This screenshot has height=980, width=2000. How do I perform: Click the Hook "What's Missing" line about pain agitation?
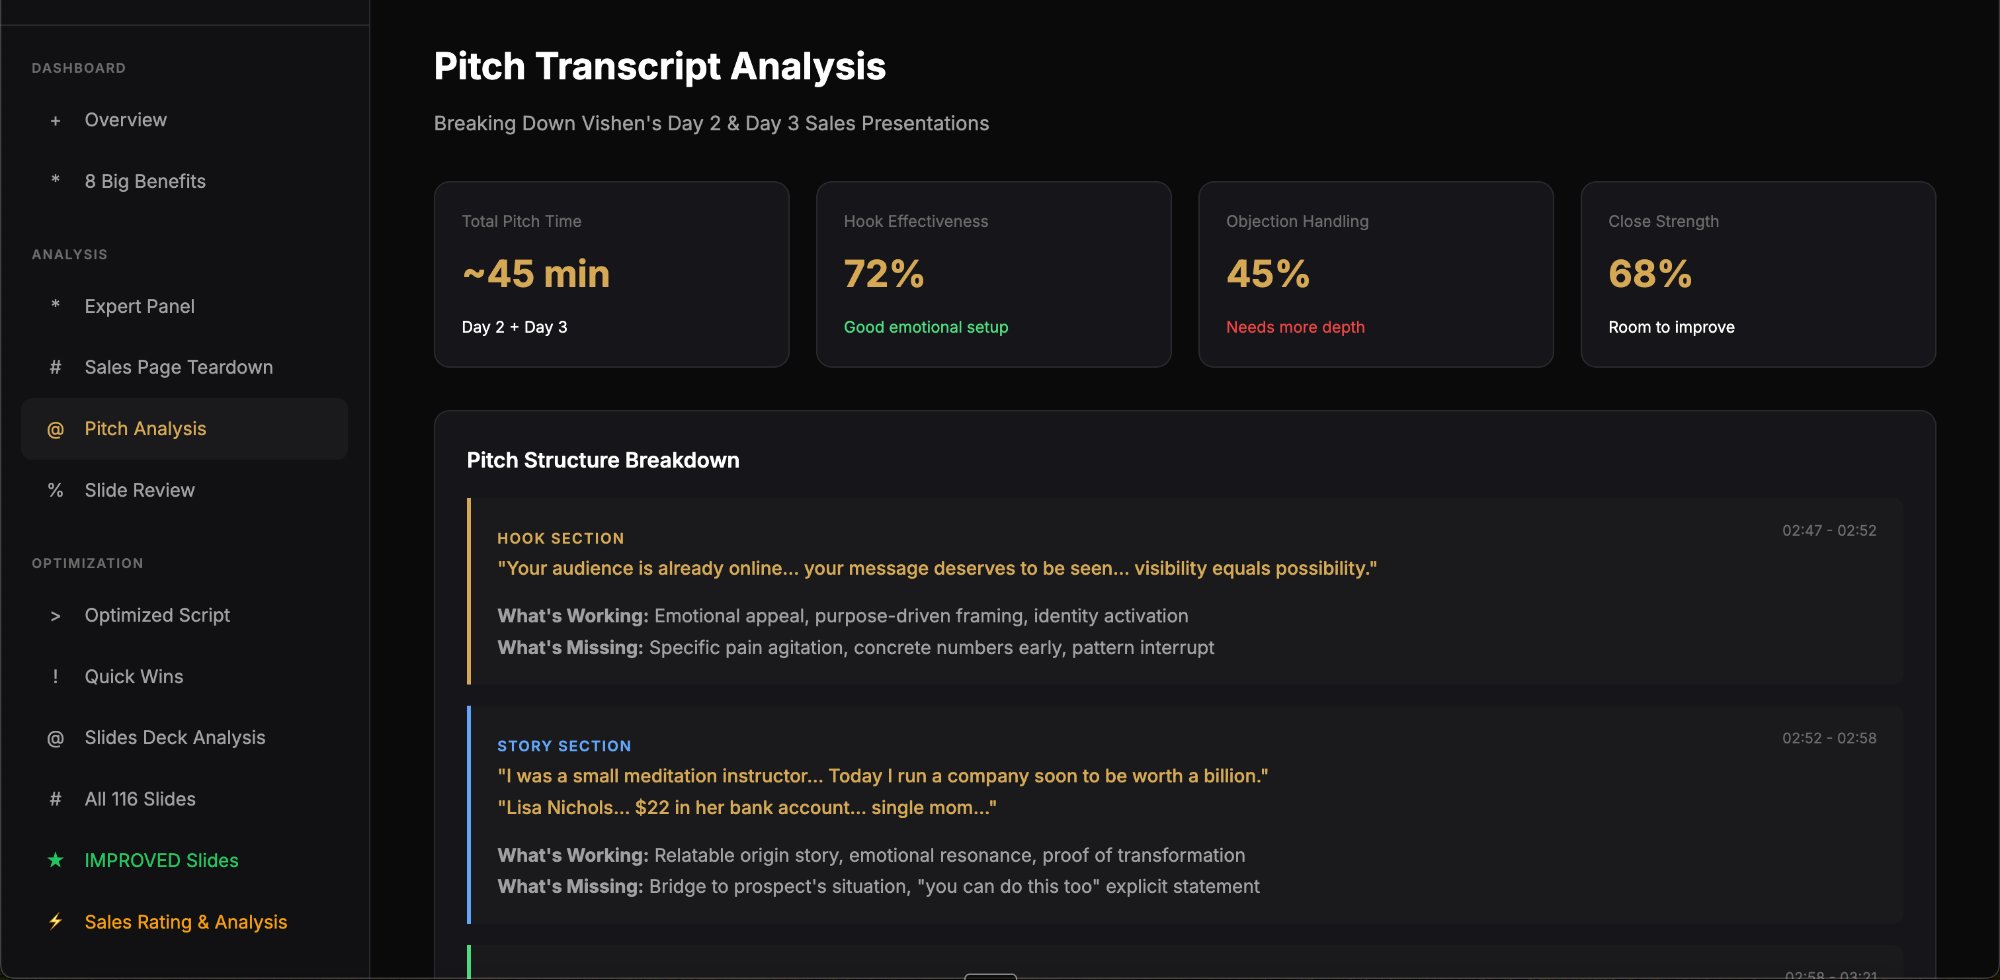click(x=856, y=647)
